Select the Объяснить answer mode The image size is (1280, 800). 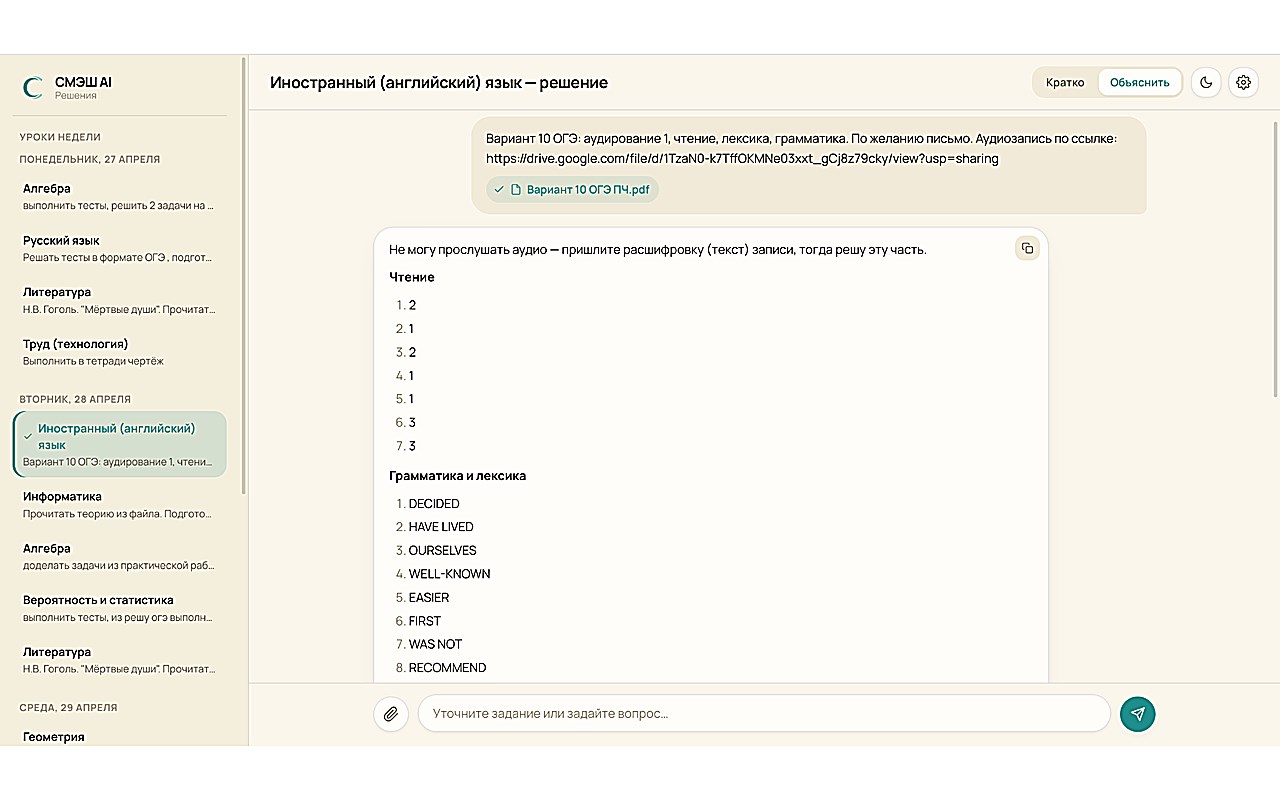[1139, 82]
